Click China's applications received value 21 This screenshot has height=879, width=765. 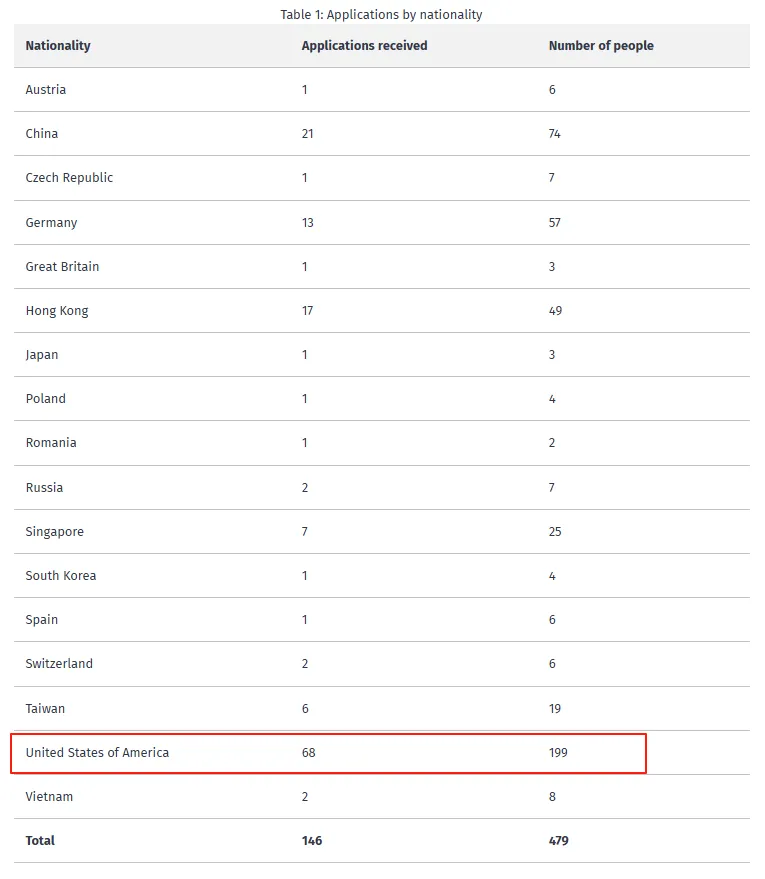point(308,134)
